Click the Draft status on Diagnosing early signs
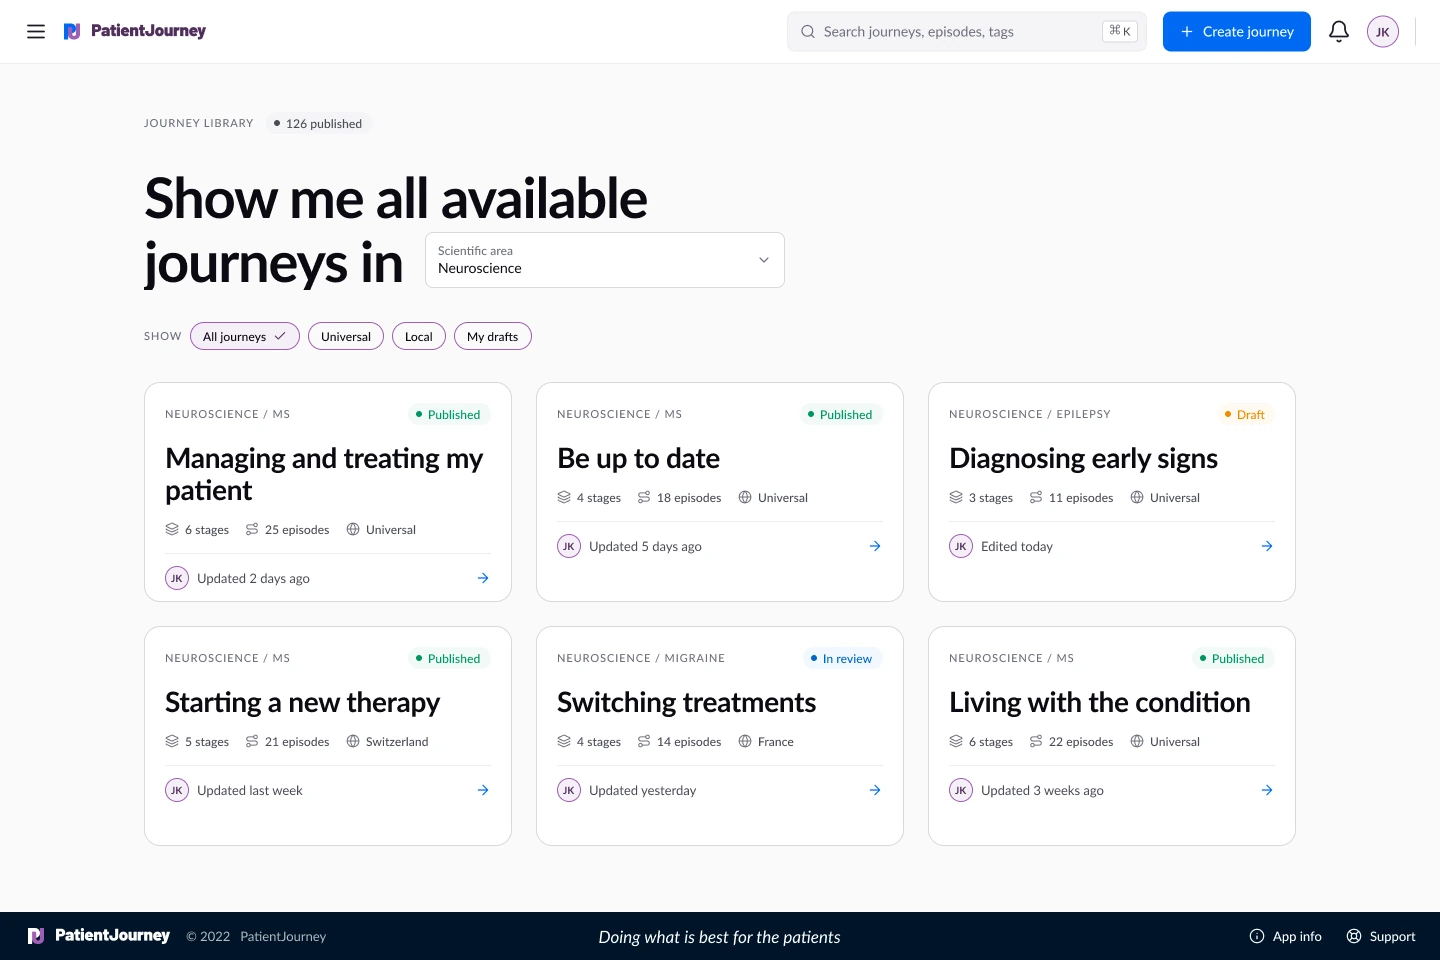 click(x=1245, y=414)
